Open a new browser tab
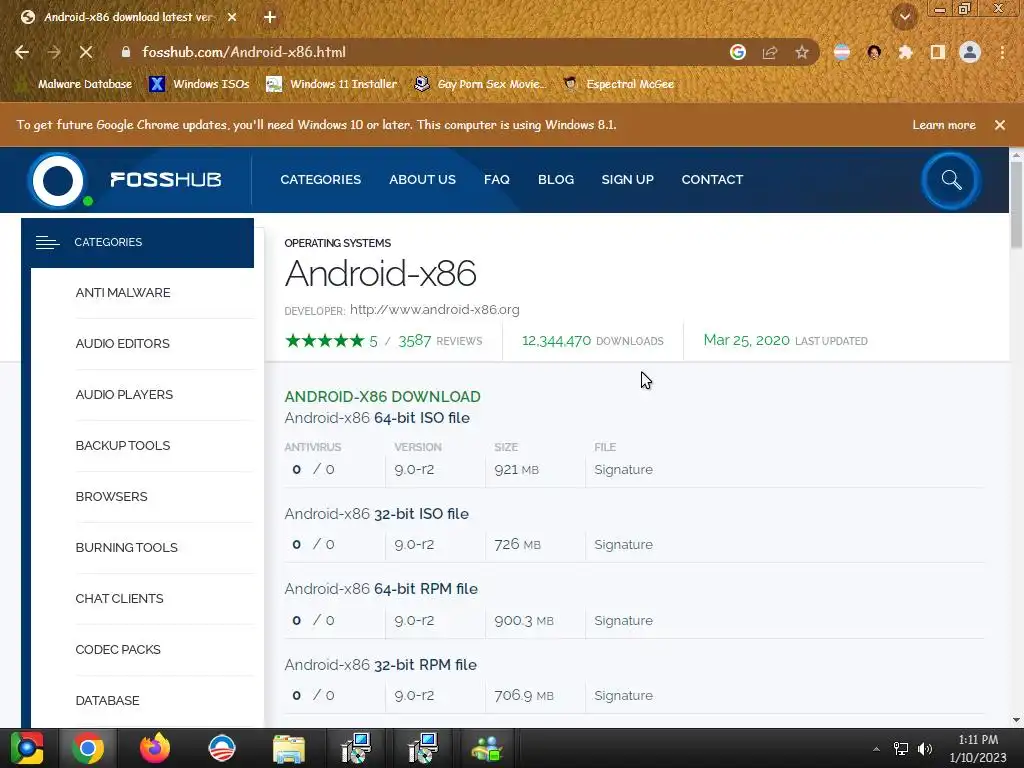Viewport: 1024px width, 768px height. [x=270, y=17]
